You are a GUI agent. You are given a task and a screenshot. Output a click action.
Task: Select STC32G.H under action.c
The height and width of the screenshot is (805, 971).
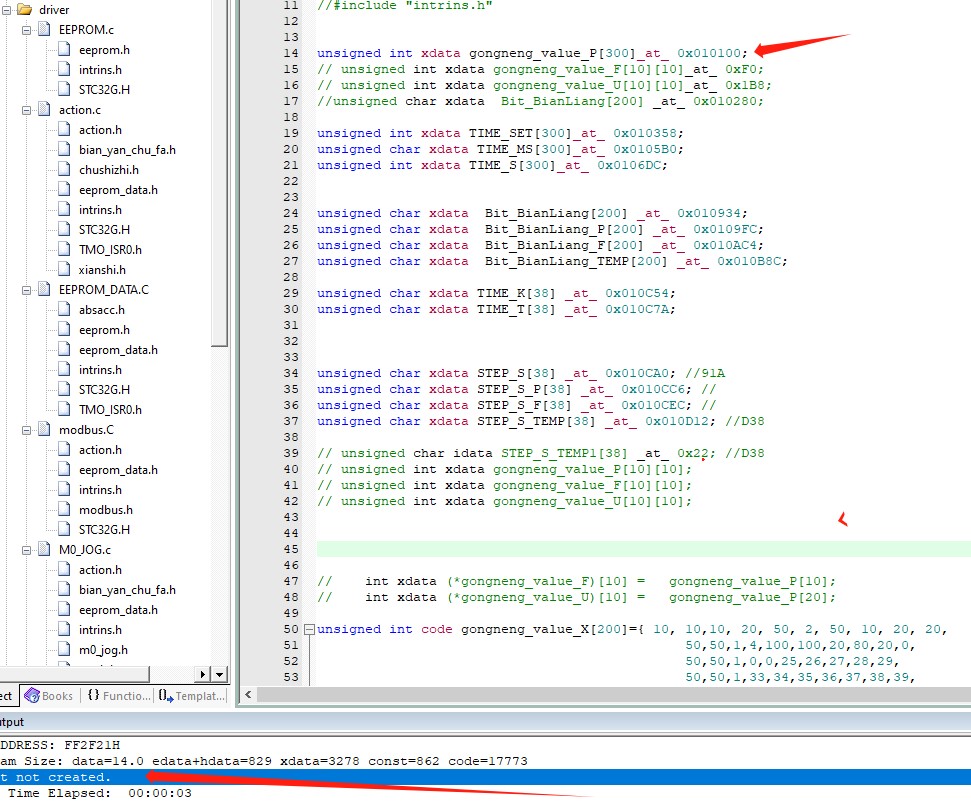pos(104,230)
